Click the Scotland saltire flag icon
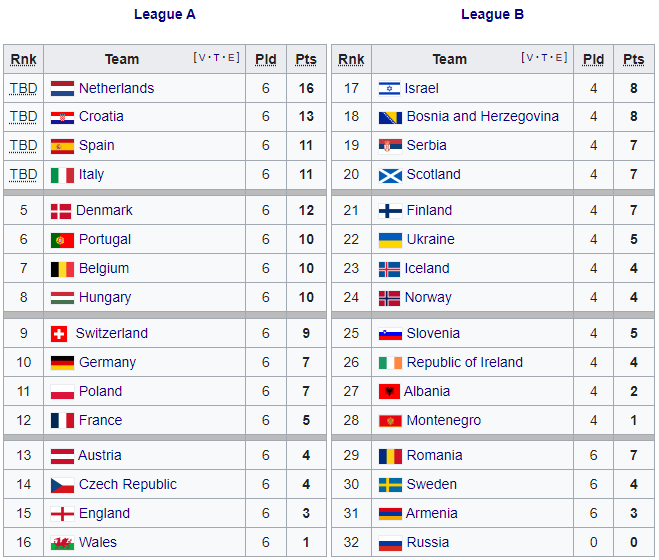The width and height of the screenshot is (659, 560). pyautogui.click(x=390, y=175)
